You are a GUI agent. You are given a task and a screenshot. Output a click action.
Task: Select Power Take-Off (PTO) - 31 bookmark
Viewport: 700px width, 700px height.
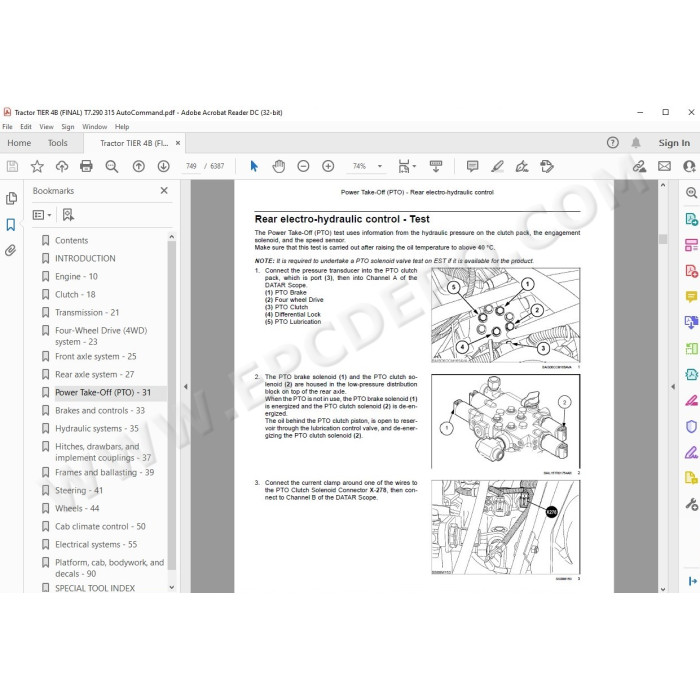point(103,392)
